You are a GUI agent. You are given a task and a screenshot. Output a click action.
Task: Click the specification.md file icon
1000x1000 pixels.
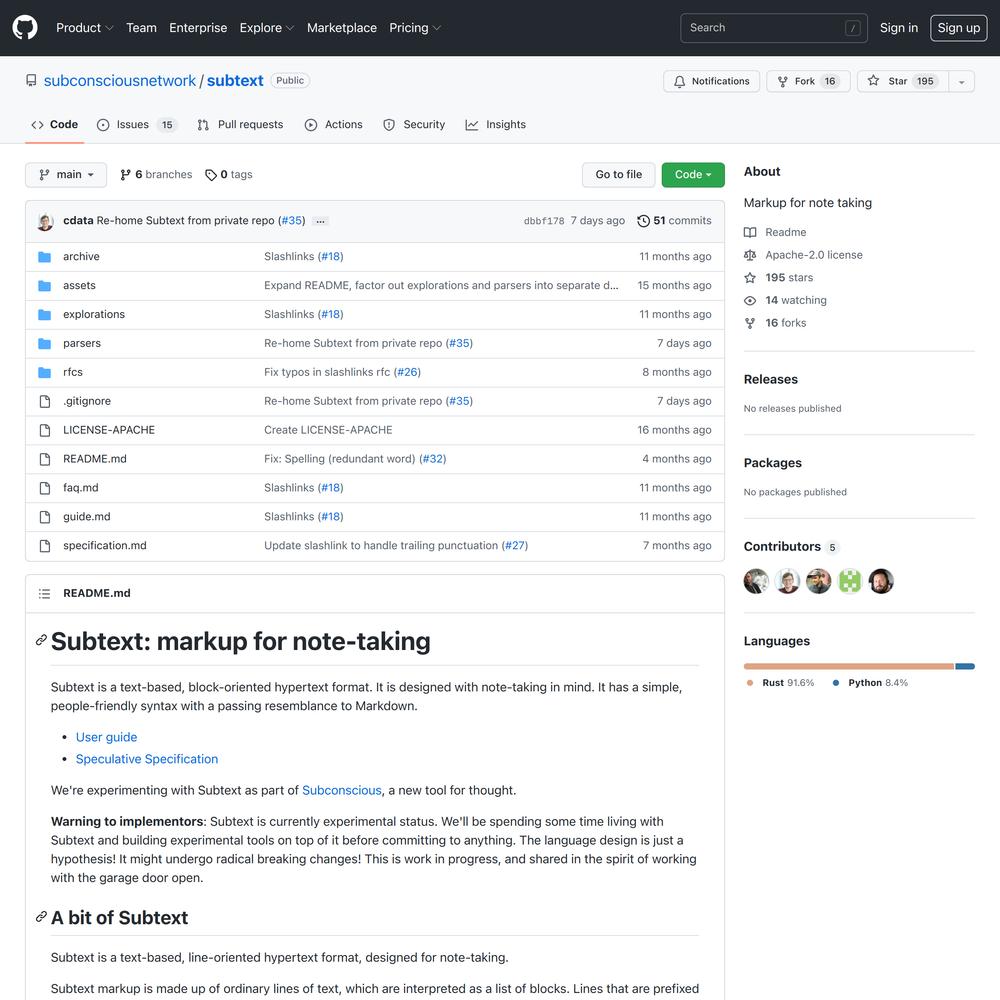tap(45, 545)
